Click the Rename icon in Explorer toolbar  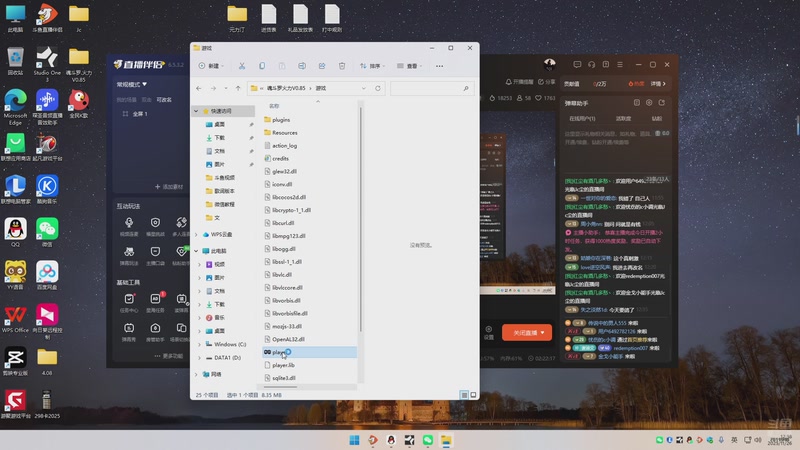[x=302, y=66]
